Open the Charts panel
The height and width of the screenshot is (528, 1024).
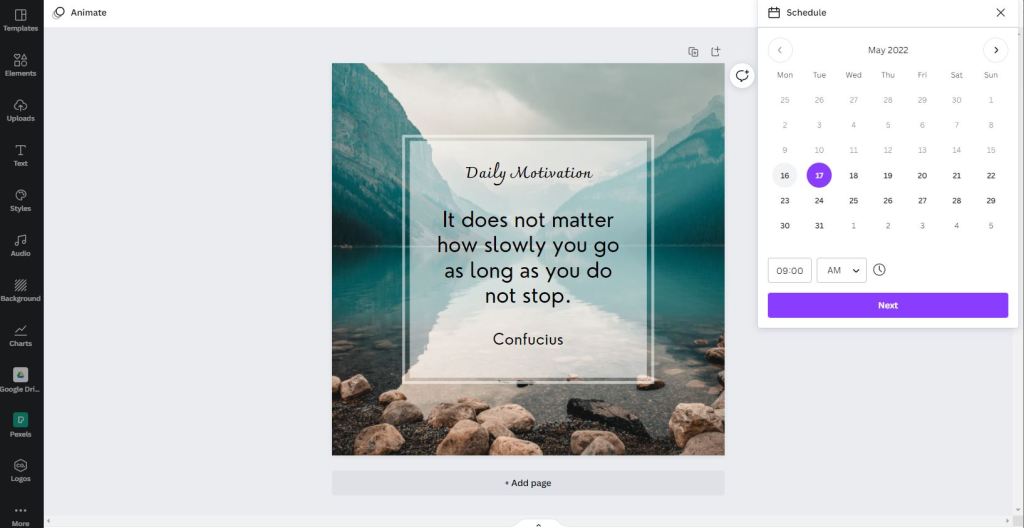coord(20,336)
